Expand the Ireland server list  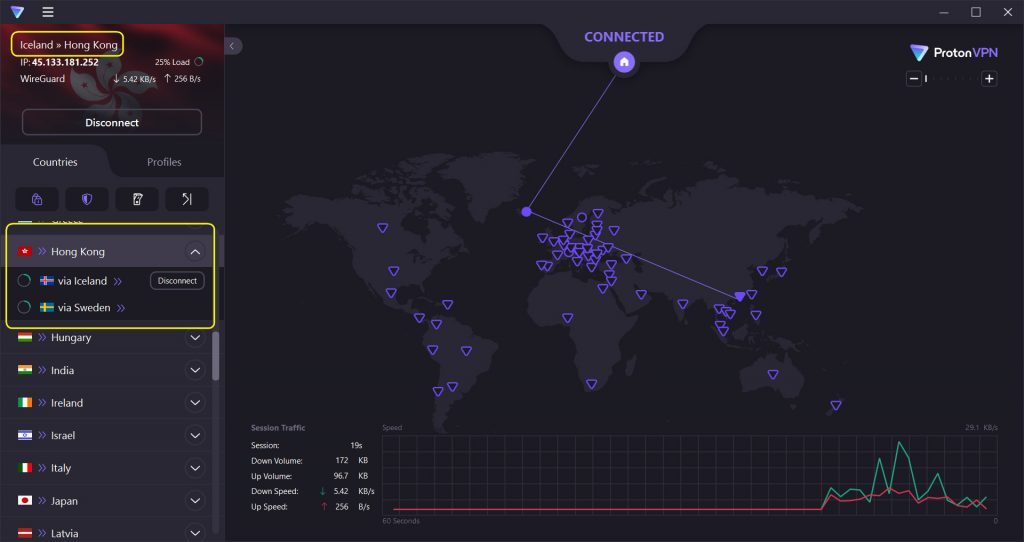195,403
